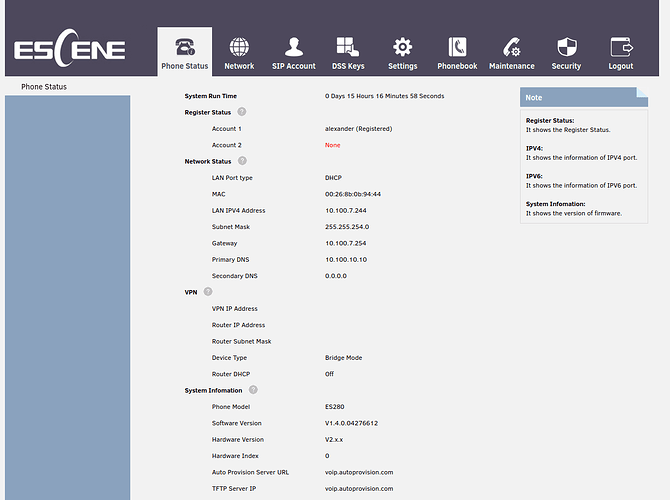670x500 pixels.
Task: Open the Phone Status telephone icon
Action: tap(185, 47)
